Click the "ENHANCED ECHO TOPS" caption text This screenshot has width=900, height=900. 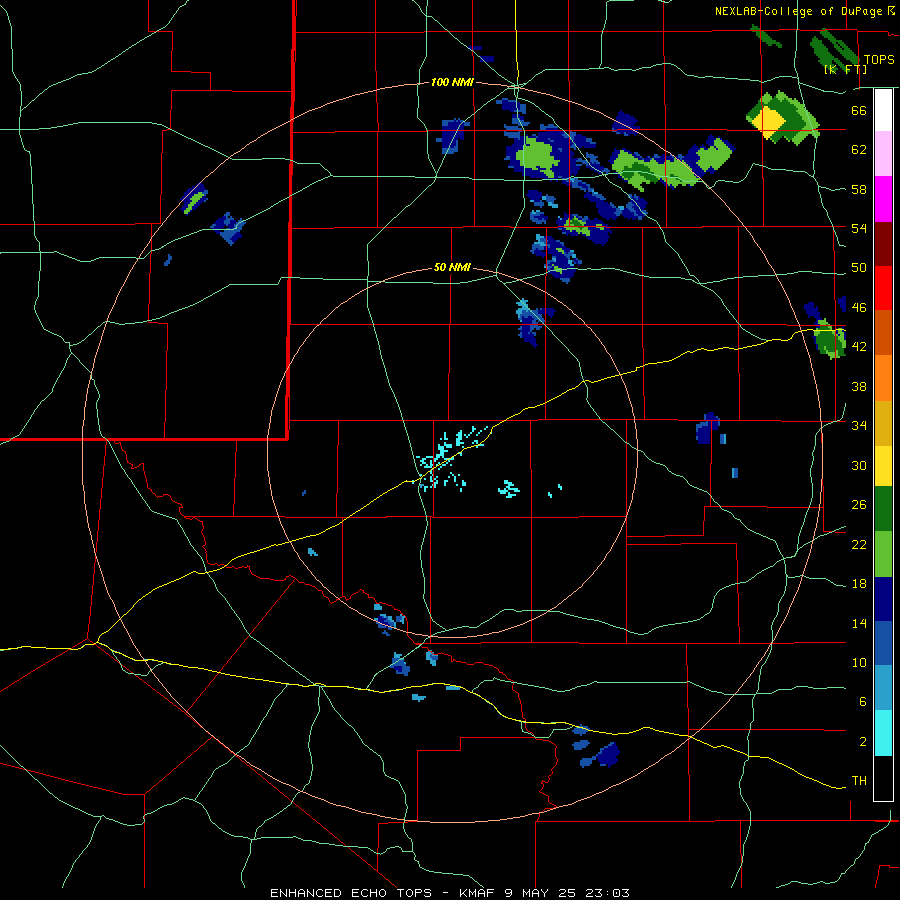tap(351, 893)
